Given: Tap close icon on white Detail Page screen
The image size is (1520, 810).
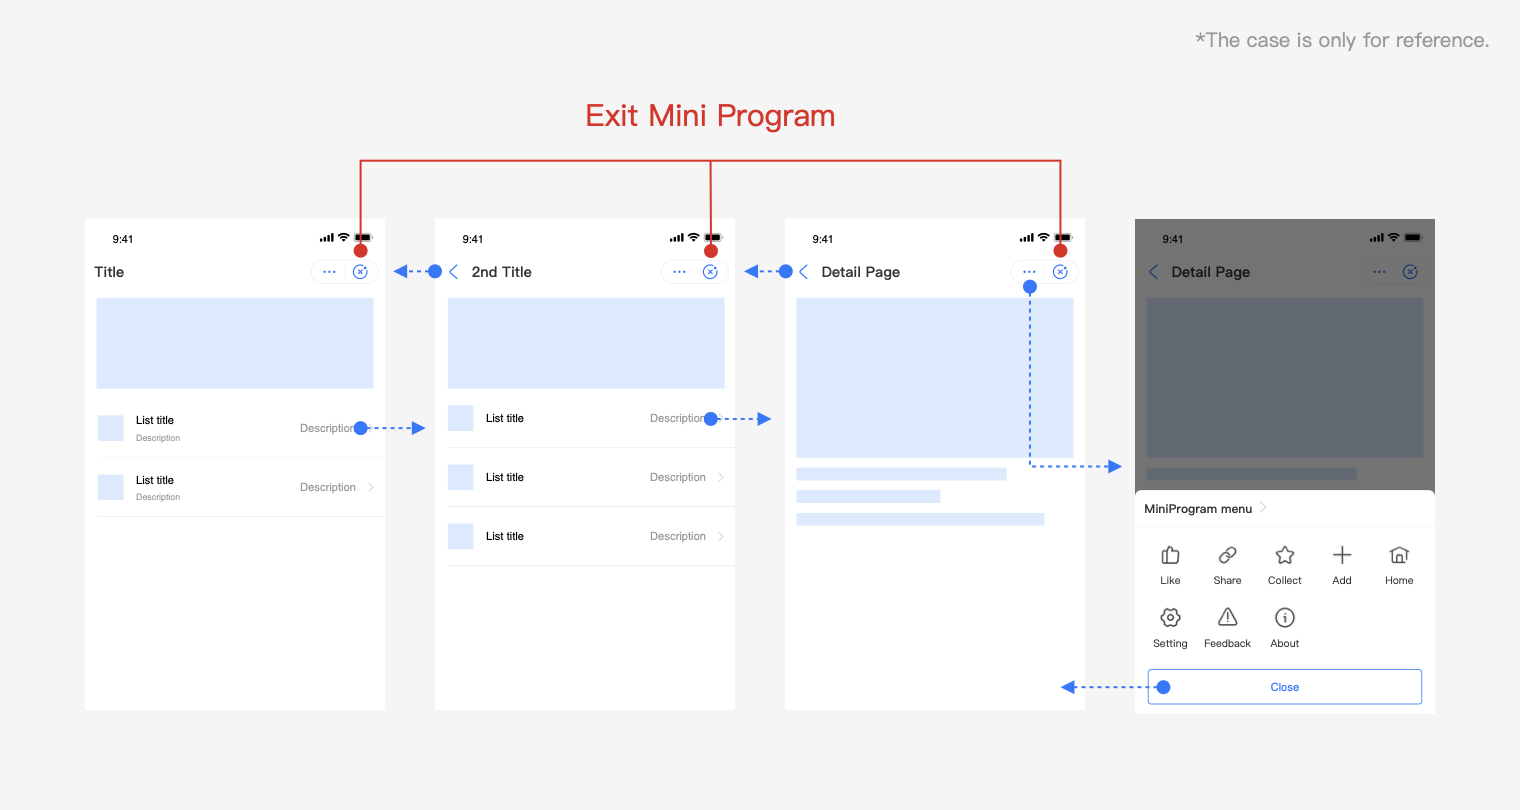Looking at the screenshot, I should (x=1060, y=272).
